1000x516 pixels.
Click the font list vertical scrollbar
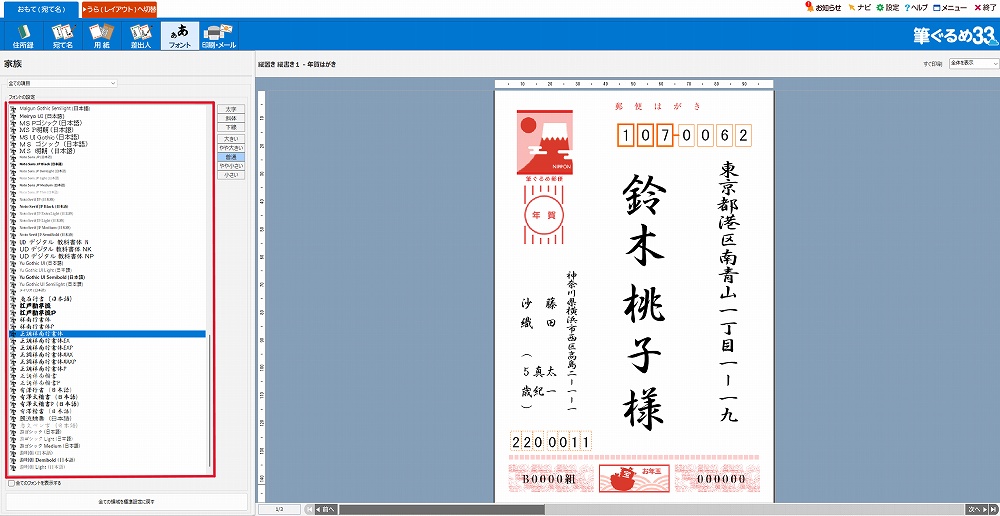pos(209,403)
